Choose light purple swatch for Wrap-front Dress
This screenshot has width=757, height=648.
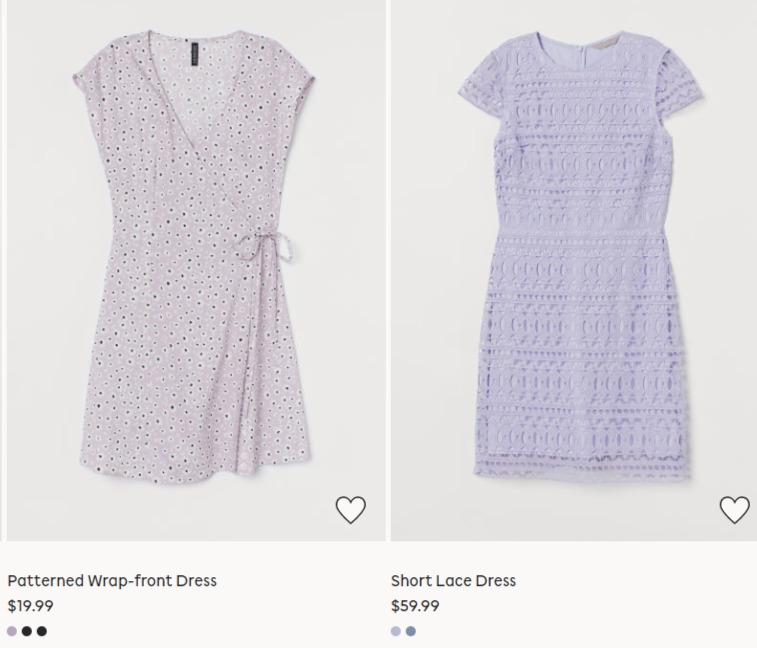12,631
